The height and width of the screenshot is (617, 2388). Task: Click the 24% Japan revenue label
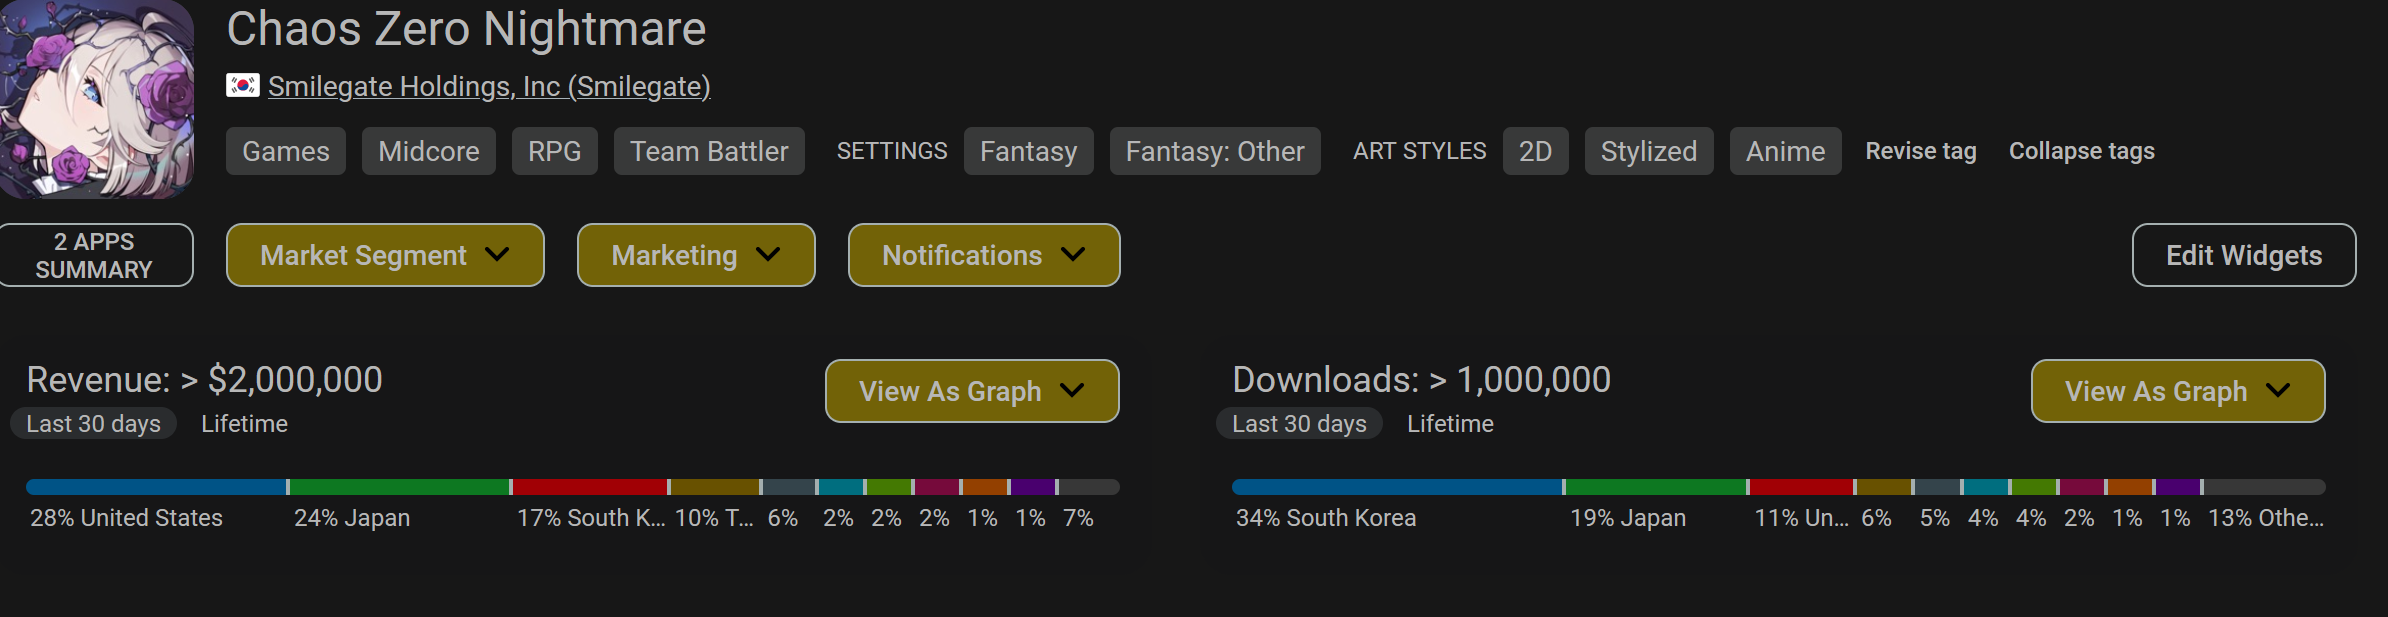(352, 518)
